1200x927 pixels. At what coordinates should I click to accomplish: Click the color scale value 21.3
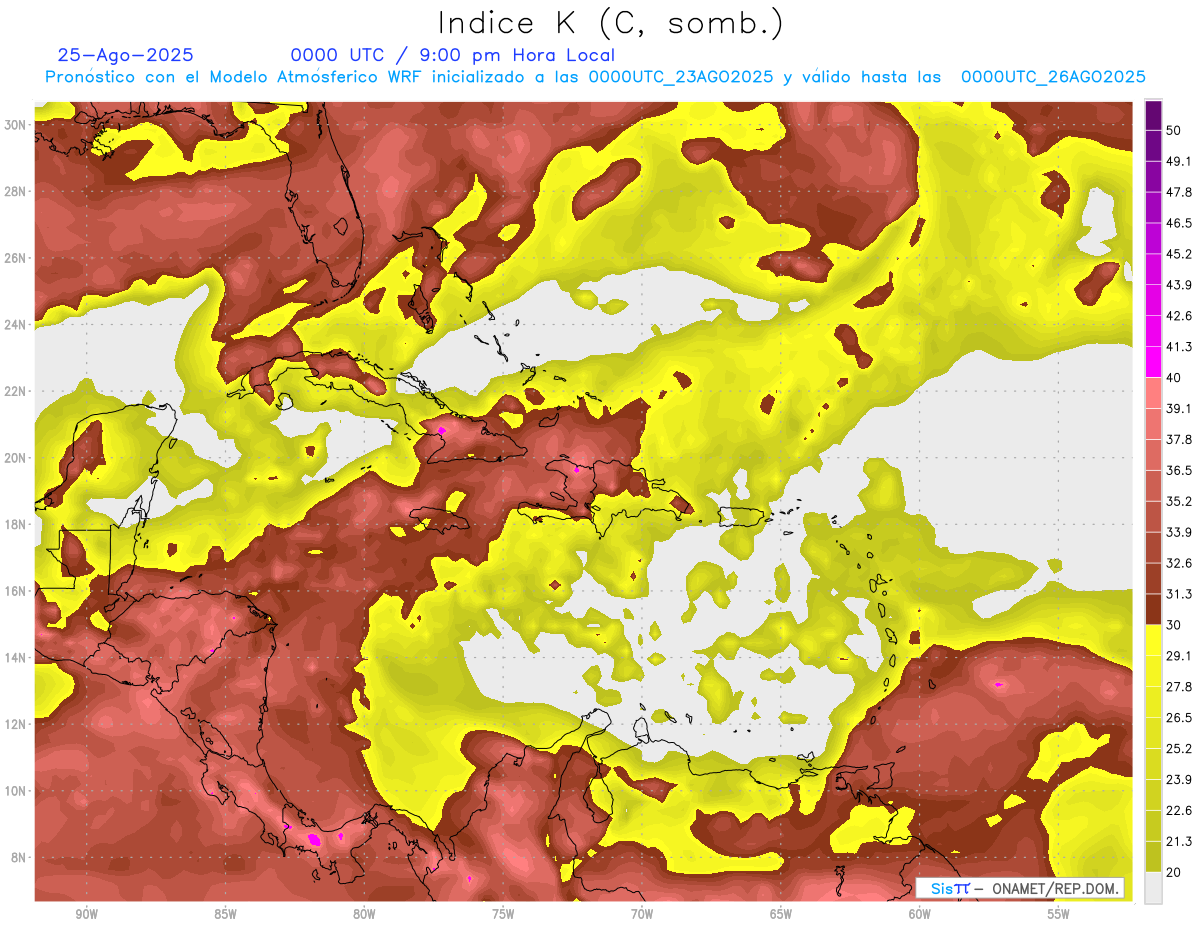1179,841
